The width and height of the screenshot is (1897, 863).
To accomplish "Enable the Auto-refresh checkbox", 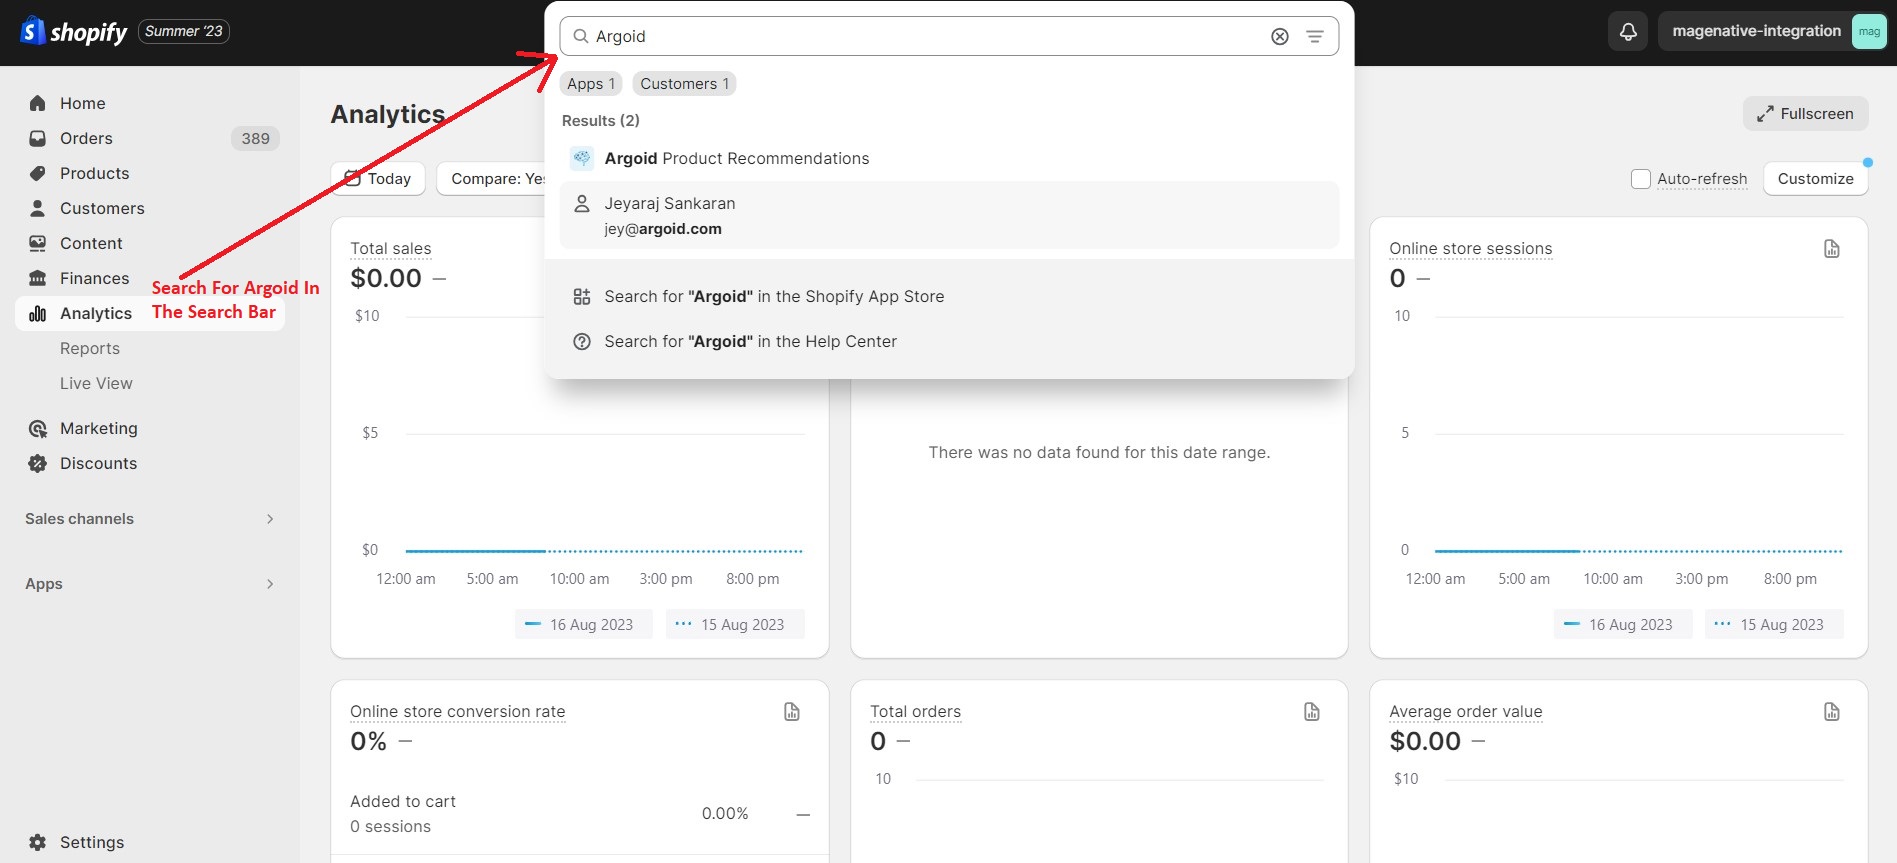I will tap(1641, 179).
